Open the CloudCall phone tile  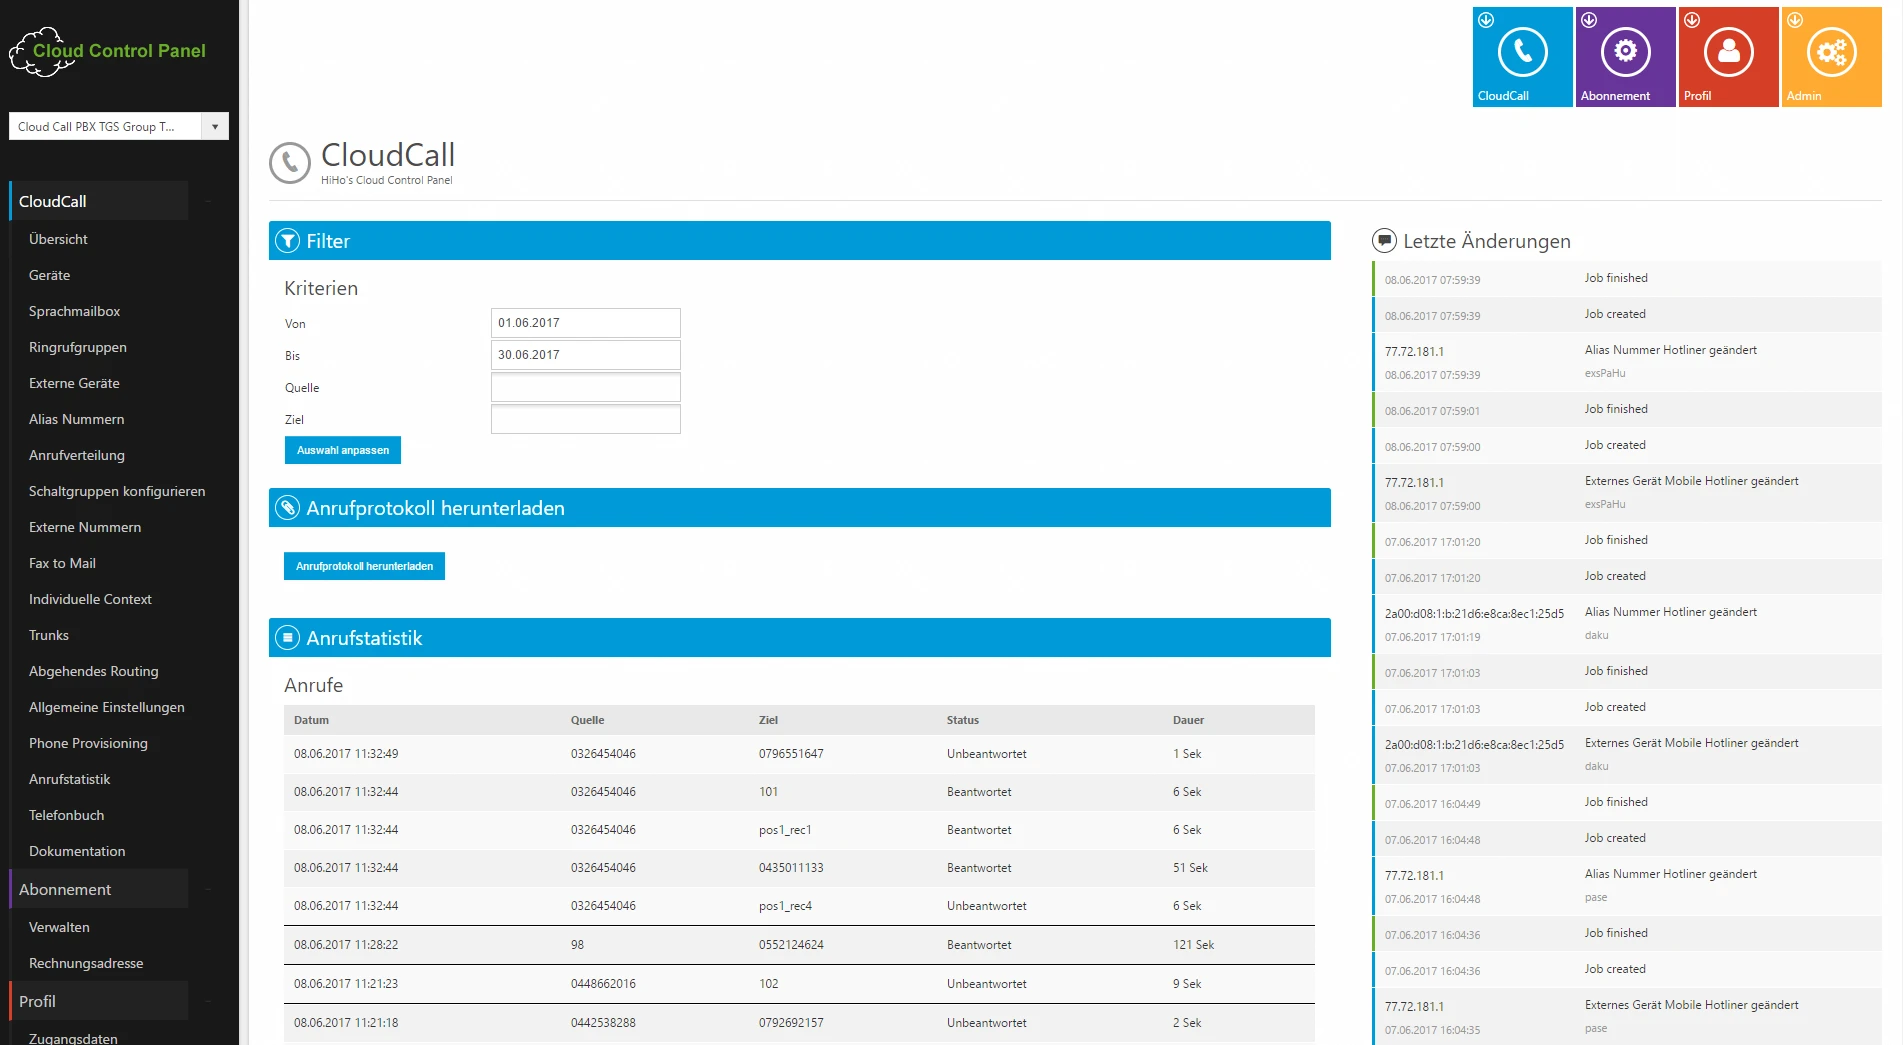coord(1522,56)
